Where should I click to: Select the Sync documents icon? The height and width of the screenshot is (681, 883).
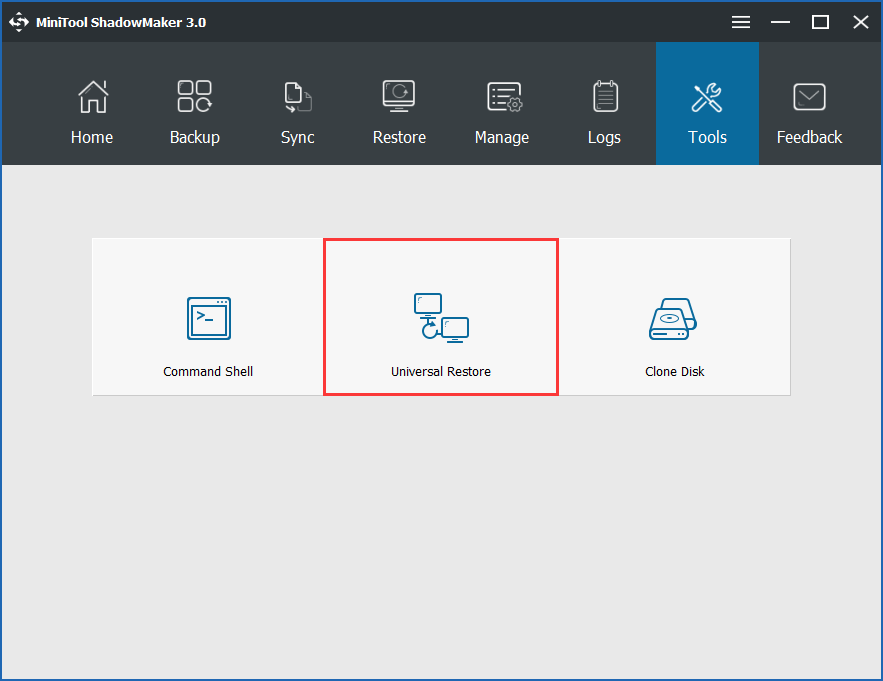click(x=297, y=97)
